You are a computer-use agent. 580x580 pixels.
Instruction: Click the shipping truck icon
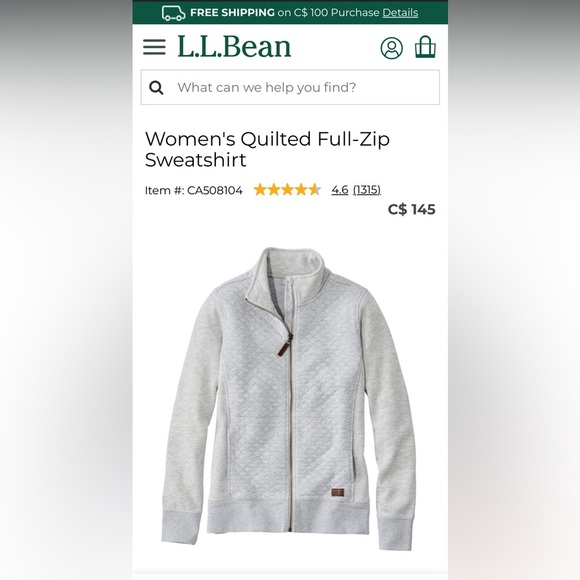coord(173,13)
